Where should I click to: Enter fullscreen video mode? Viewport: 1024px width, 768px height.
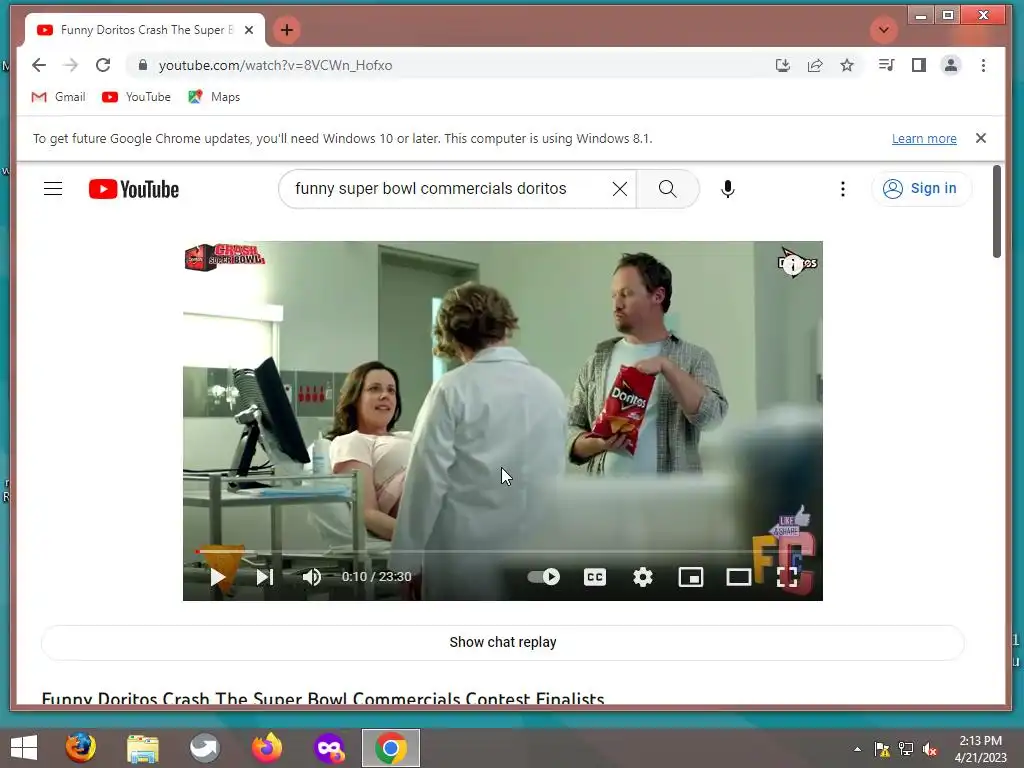point(787,577)
